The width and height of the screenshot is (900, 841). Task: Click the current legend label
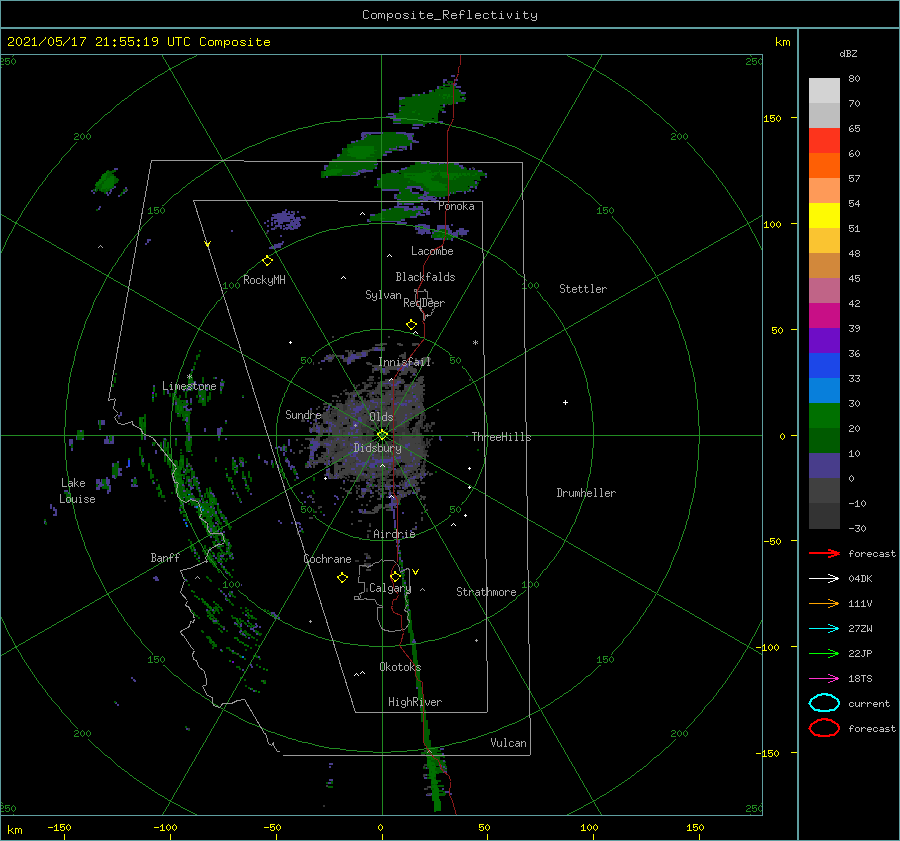click(x=868, y=703)
